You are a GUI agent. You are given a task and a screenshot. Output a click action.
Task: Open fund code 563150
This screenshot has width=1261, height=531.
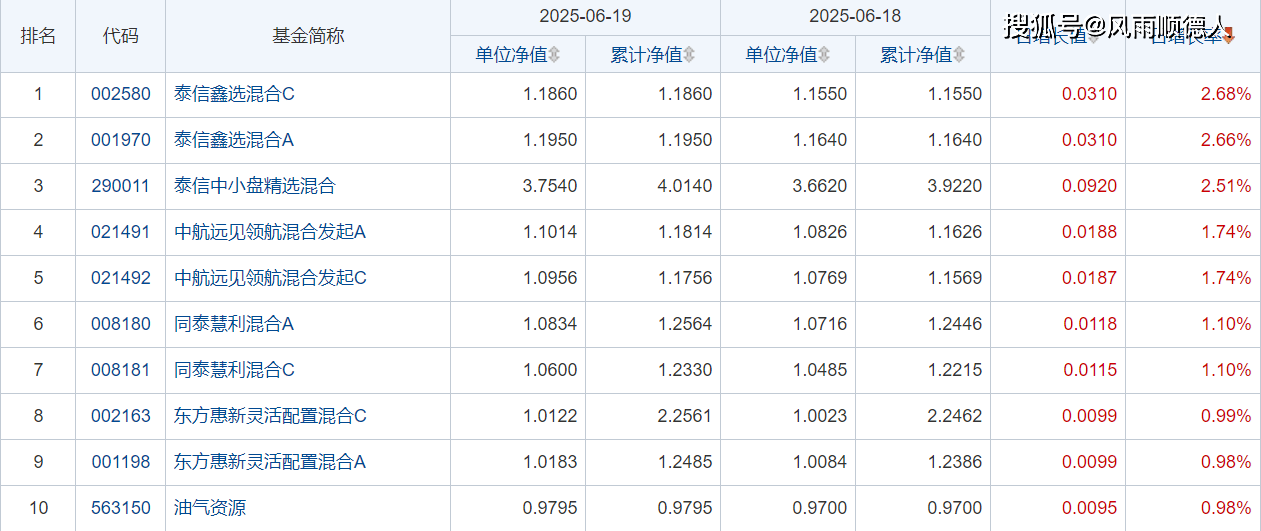click(x=121, y=508)
